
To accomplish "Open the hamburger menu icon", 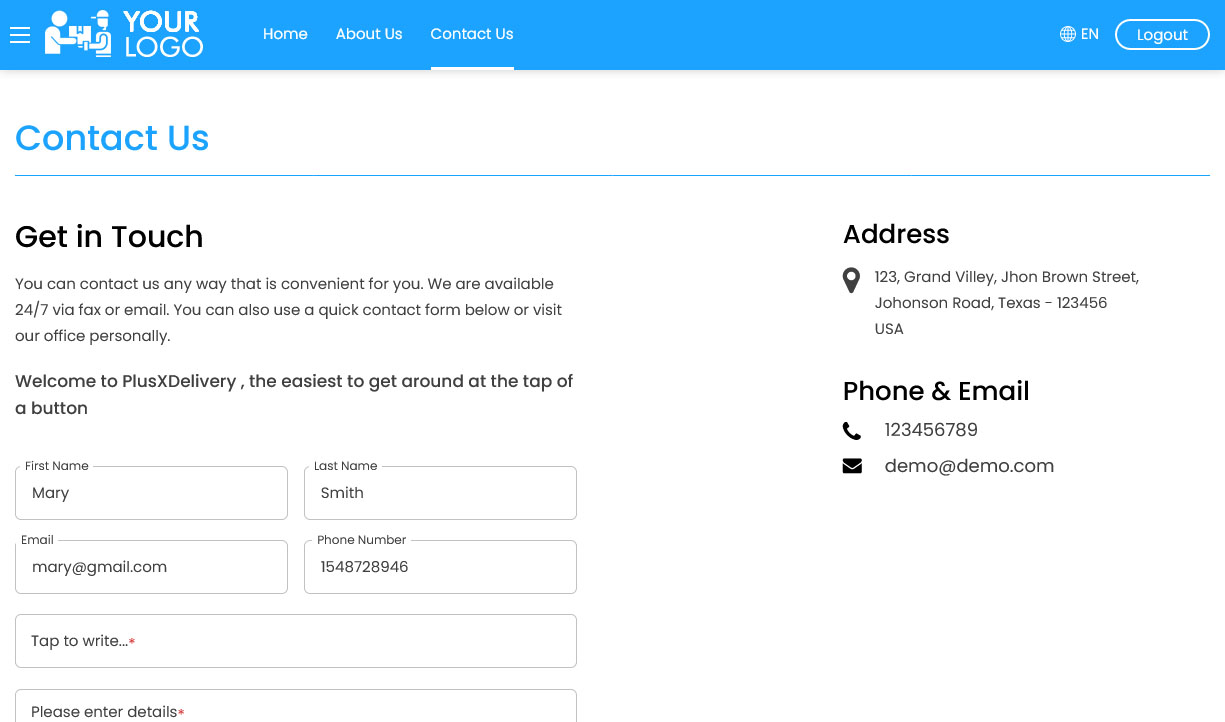I will click(20, 35).
